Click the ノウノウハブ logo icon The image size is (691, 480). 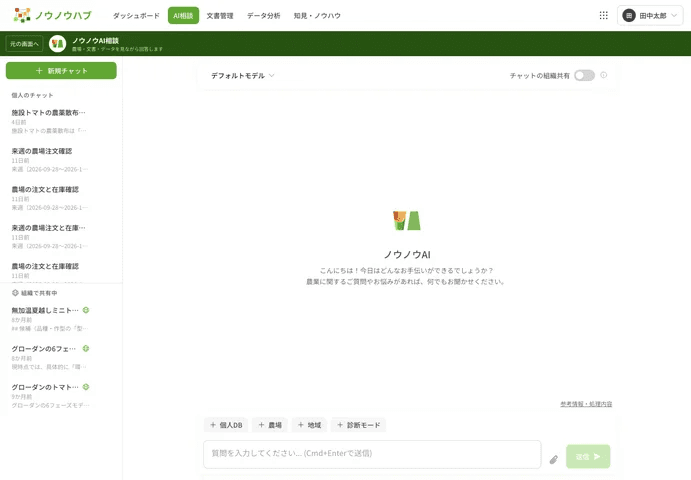click(22, 15)
